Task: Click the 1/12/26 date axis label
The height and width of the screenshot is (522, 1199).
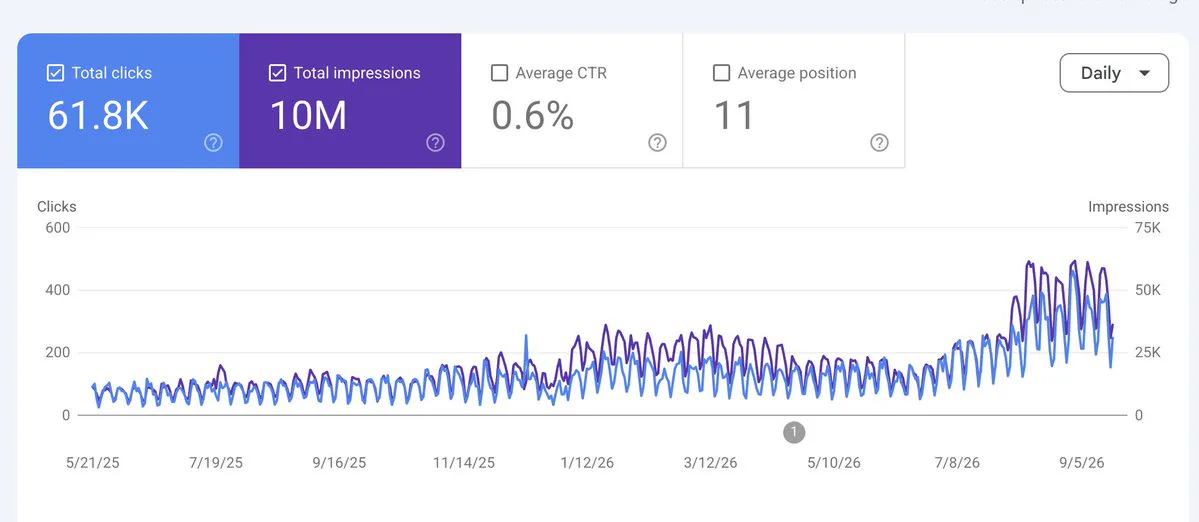Action: tap(587, 463)
